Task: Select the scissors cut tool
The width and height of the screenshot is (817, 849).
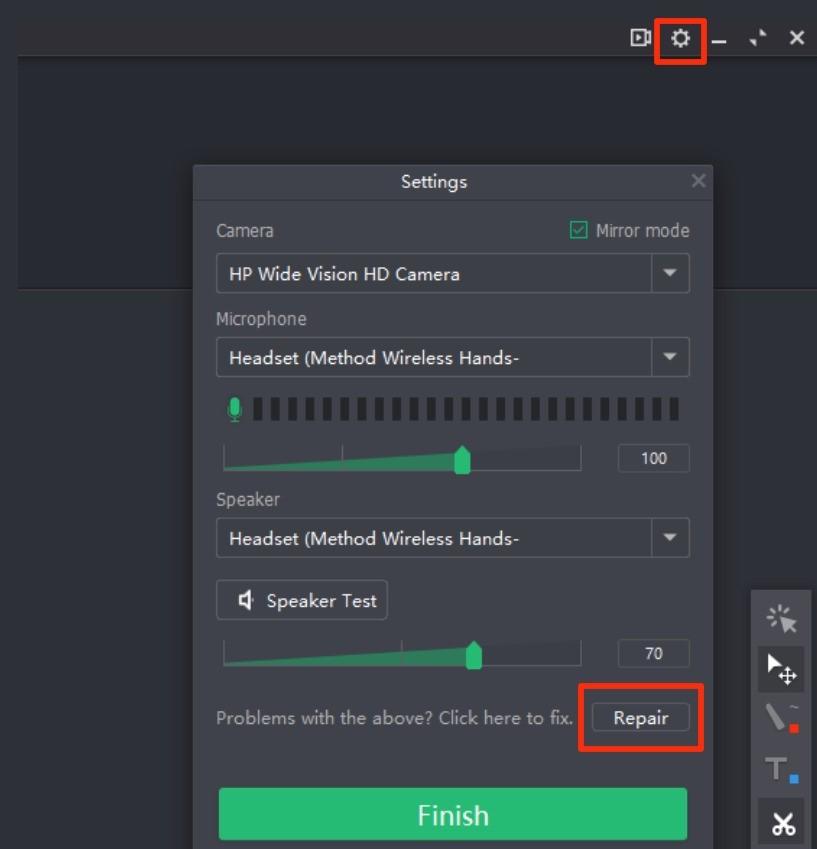Action: pos(782,823)
